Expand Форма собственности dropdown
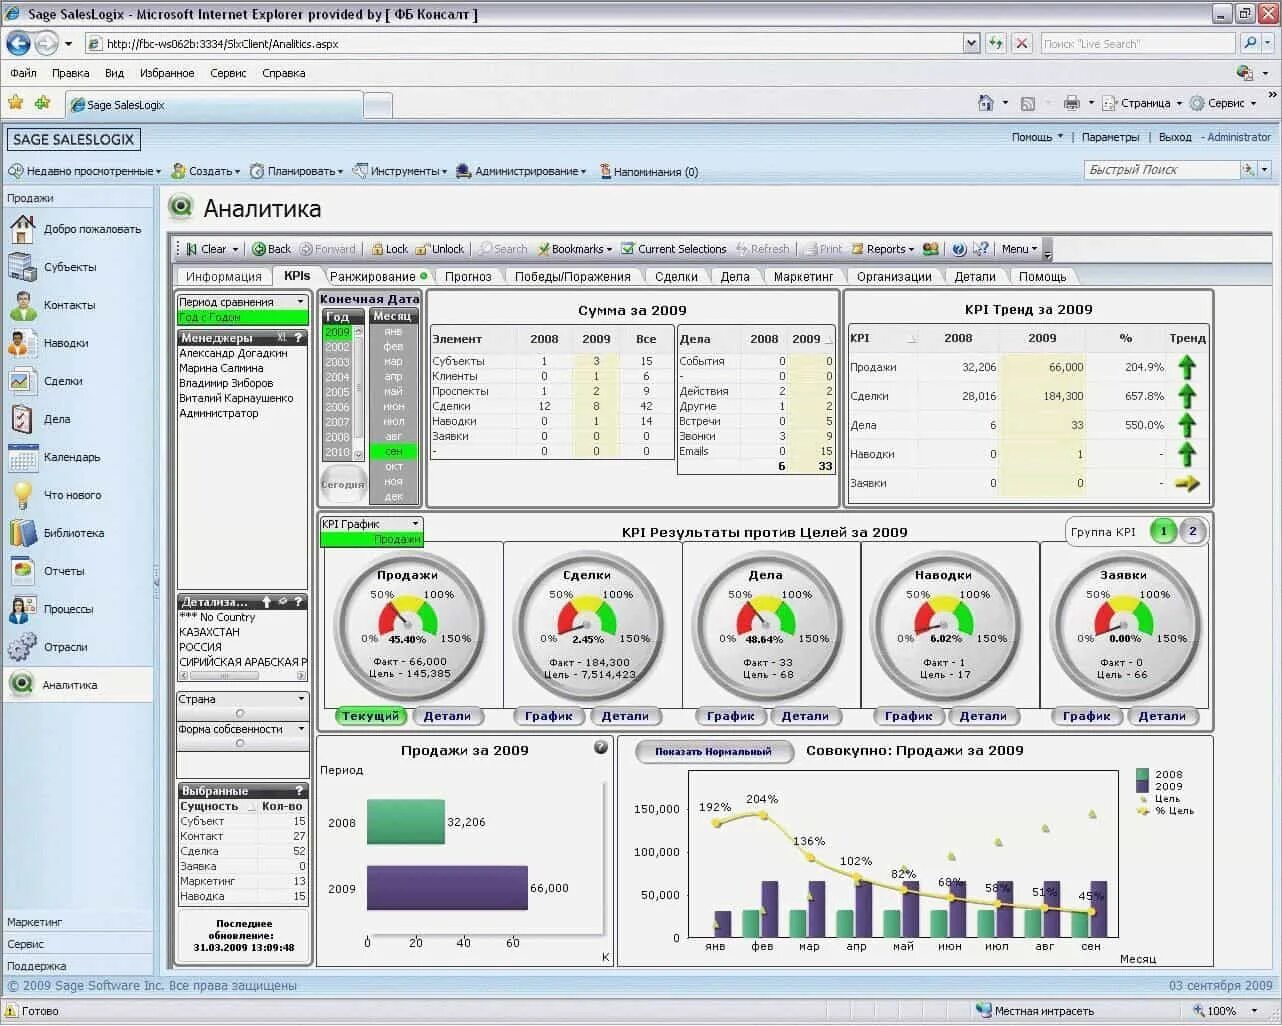The image size is (1282, 1026). click(x=243, y=730)
